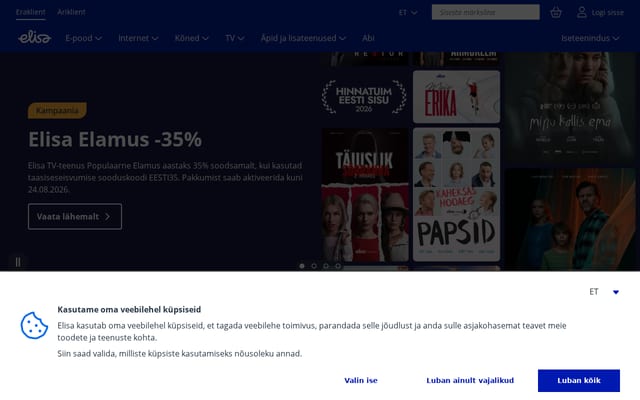Screen dimensions: 640x400
Task: Expand the E-pood menu
Action: point(83,38)
